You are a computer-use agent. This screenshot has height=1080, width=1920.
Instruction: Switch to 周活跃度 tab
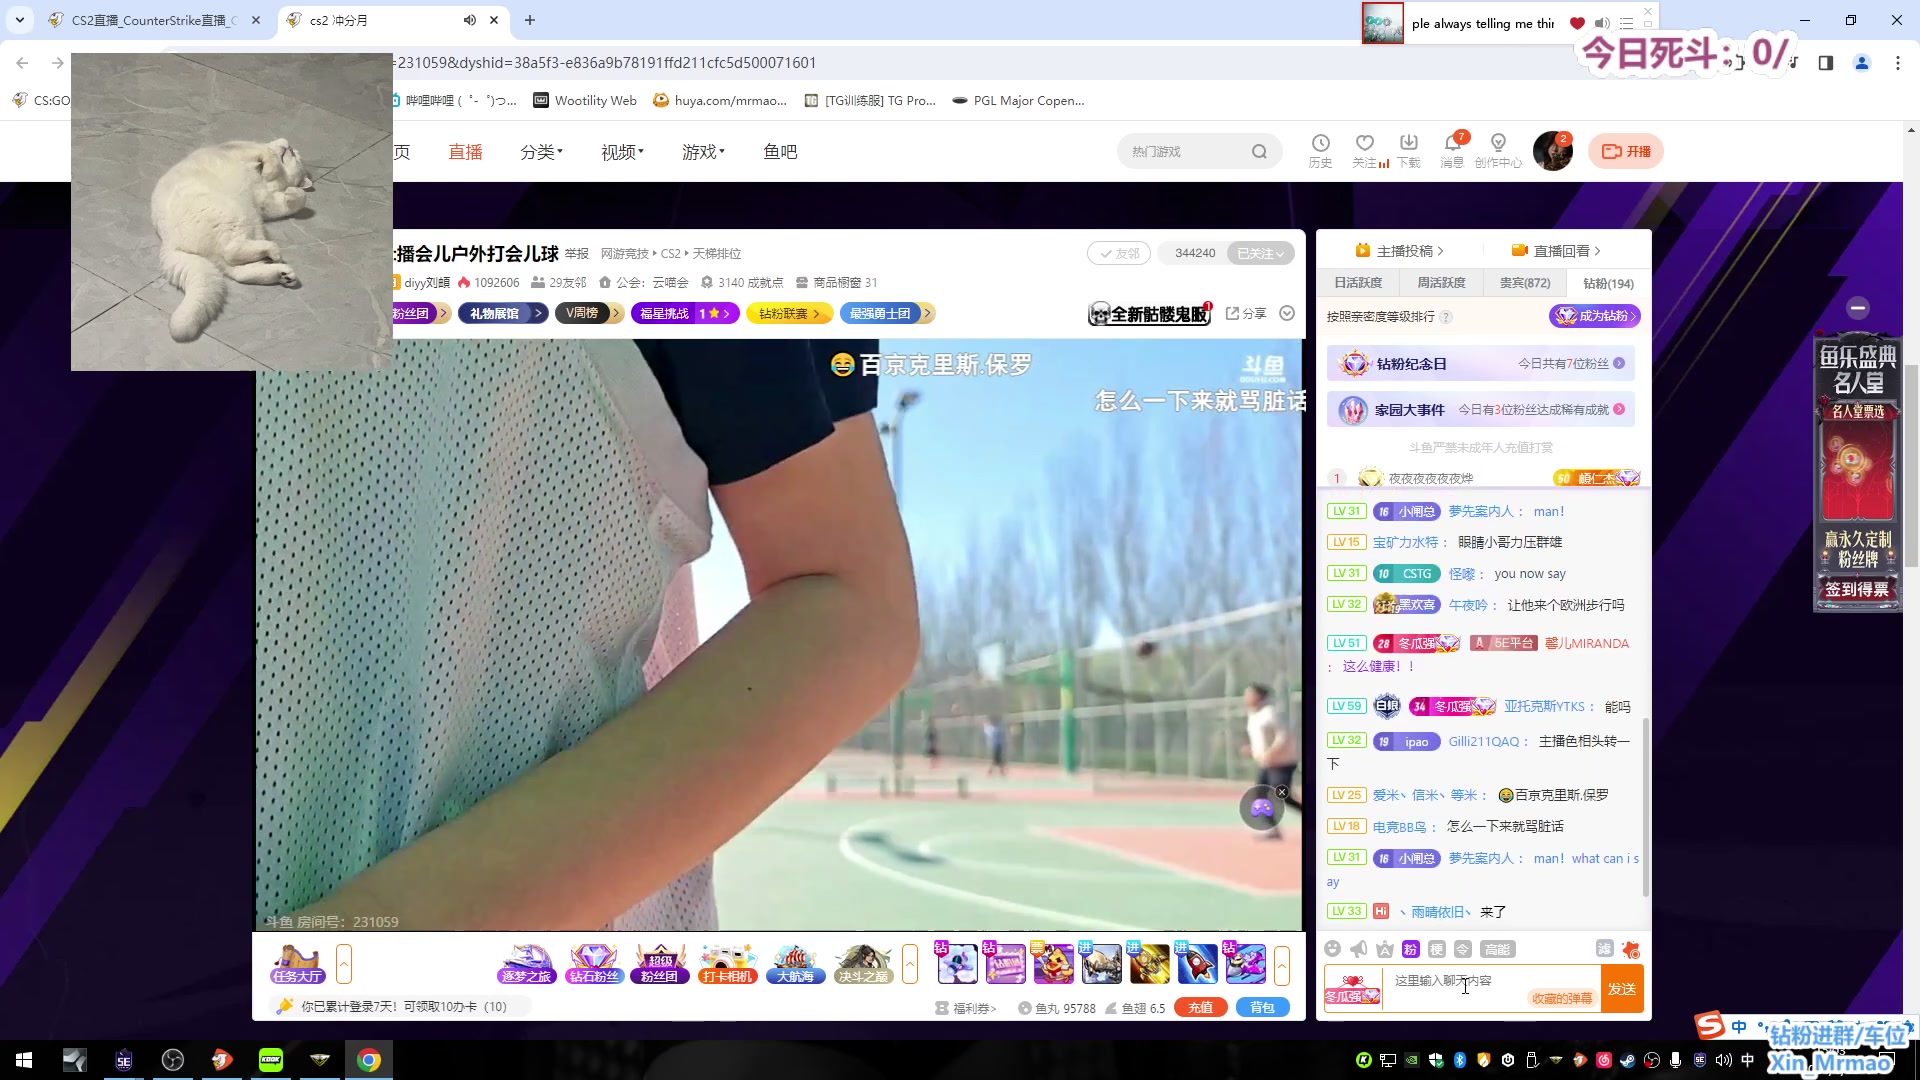(1441, 283)
